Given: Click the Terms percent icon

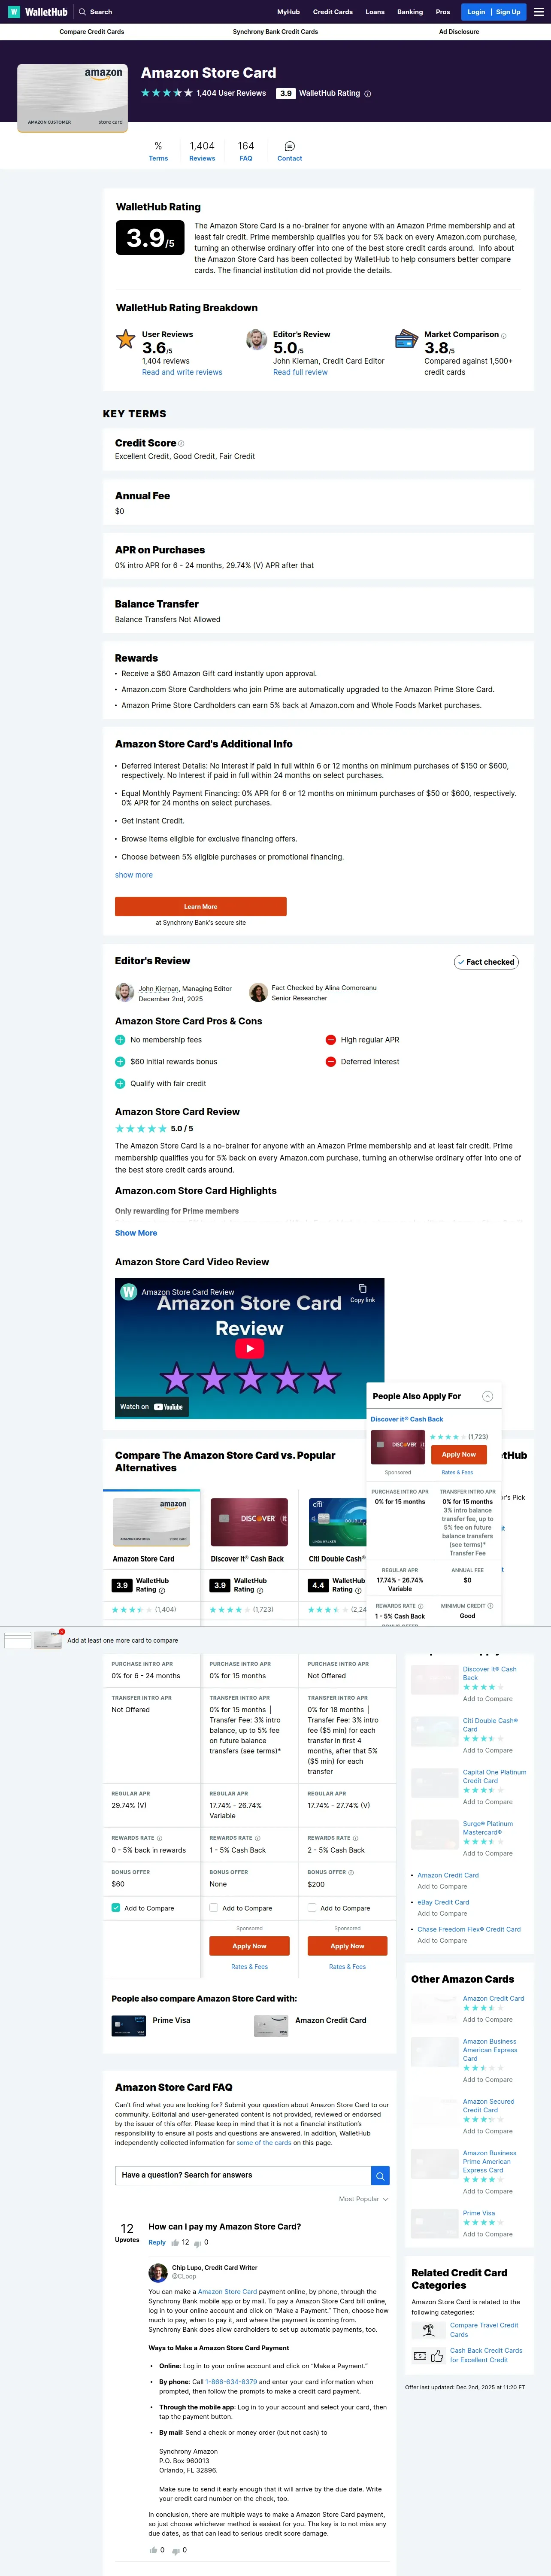Looking at the screenshot, I should pyautogui.click(x=158, y=146).
